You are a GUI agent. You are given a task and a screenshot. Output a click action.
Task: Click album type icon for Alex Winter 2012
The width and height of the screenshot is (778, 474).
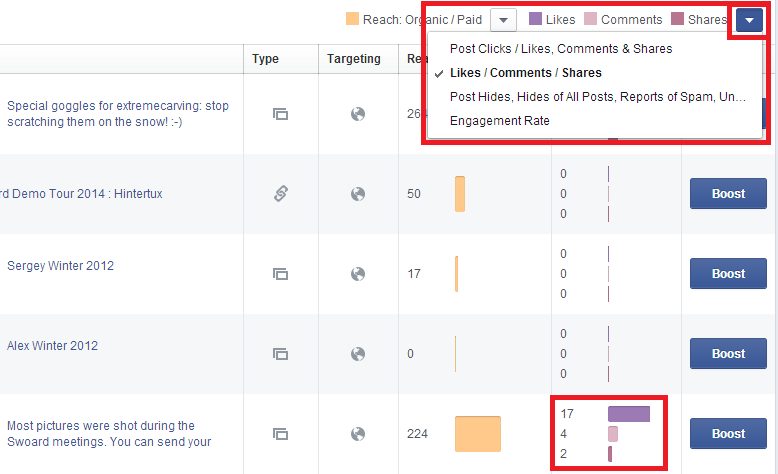(x=281, y=354)
